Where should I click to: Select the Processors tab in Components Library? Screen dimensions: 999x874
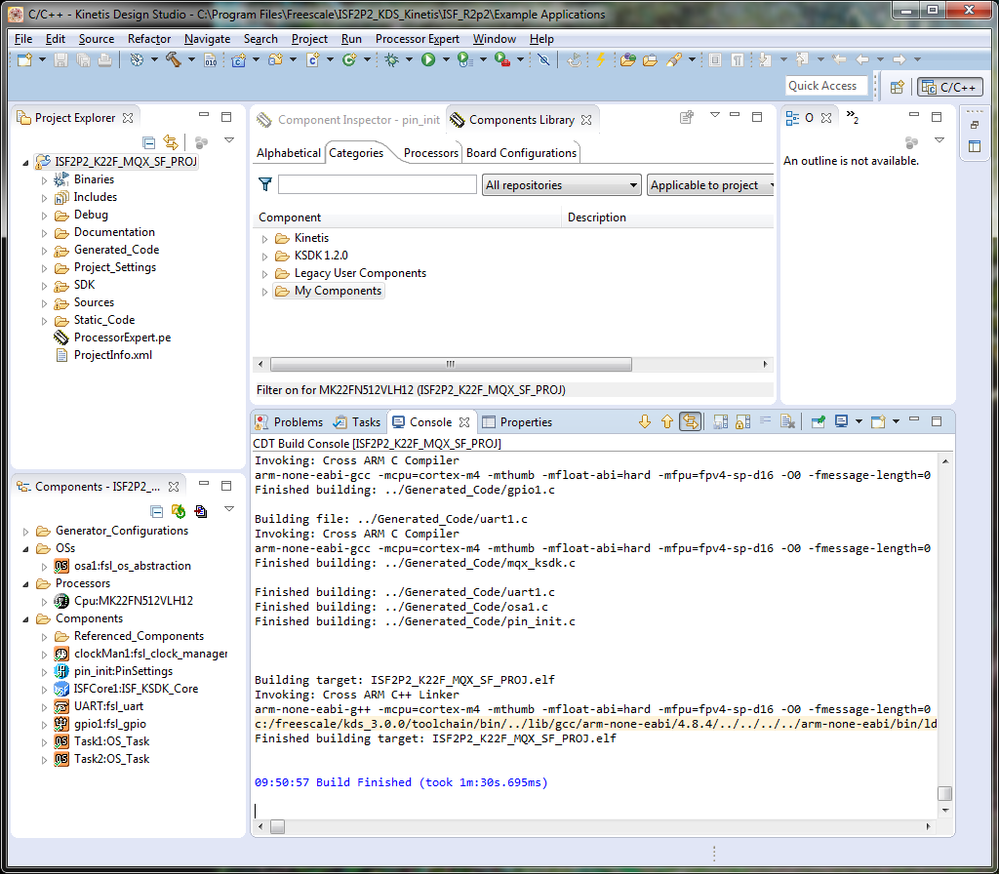click(431, 153)
